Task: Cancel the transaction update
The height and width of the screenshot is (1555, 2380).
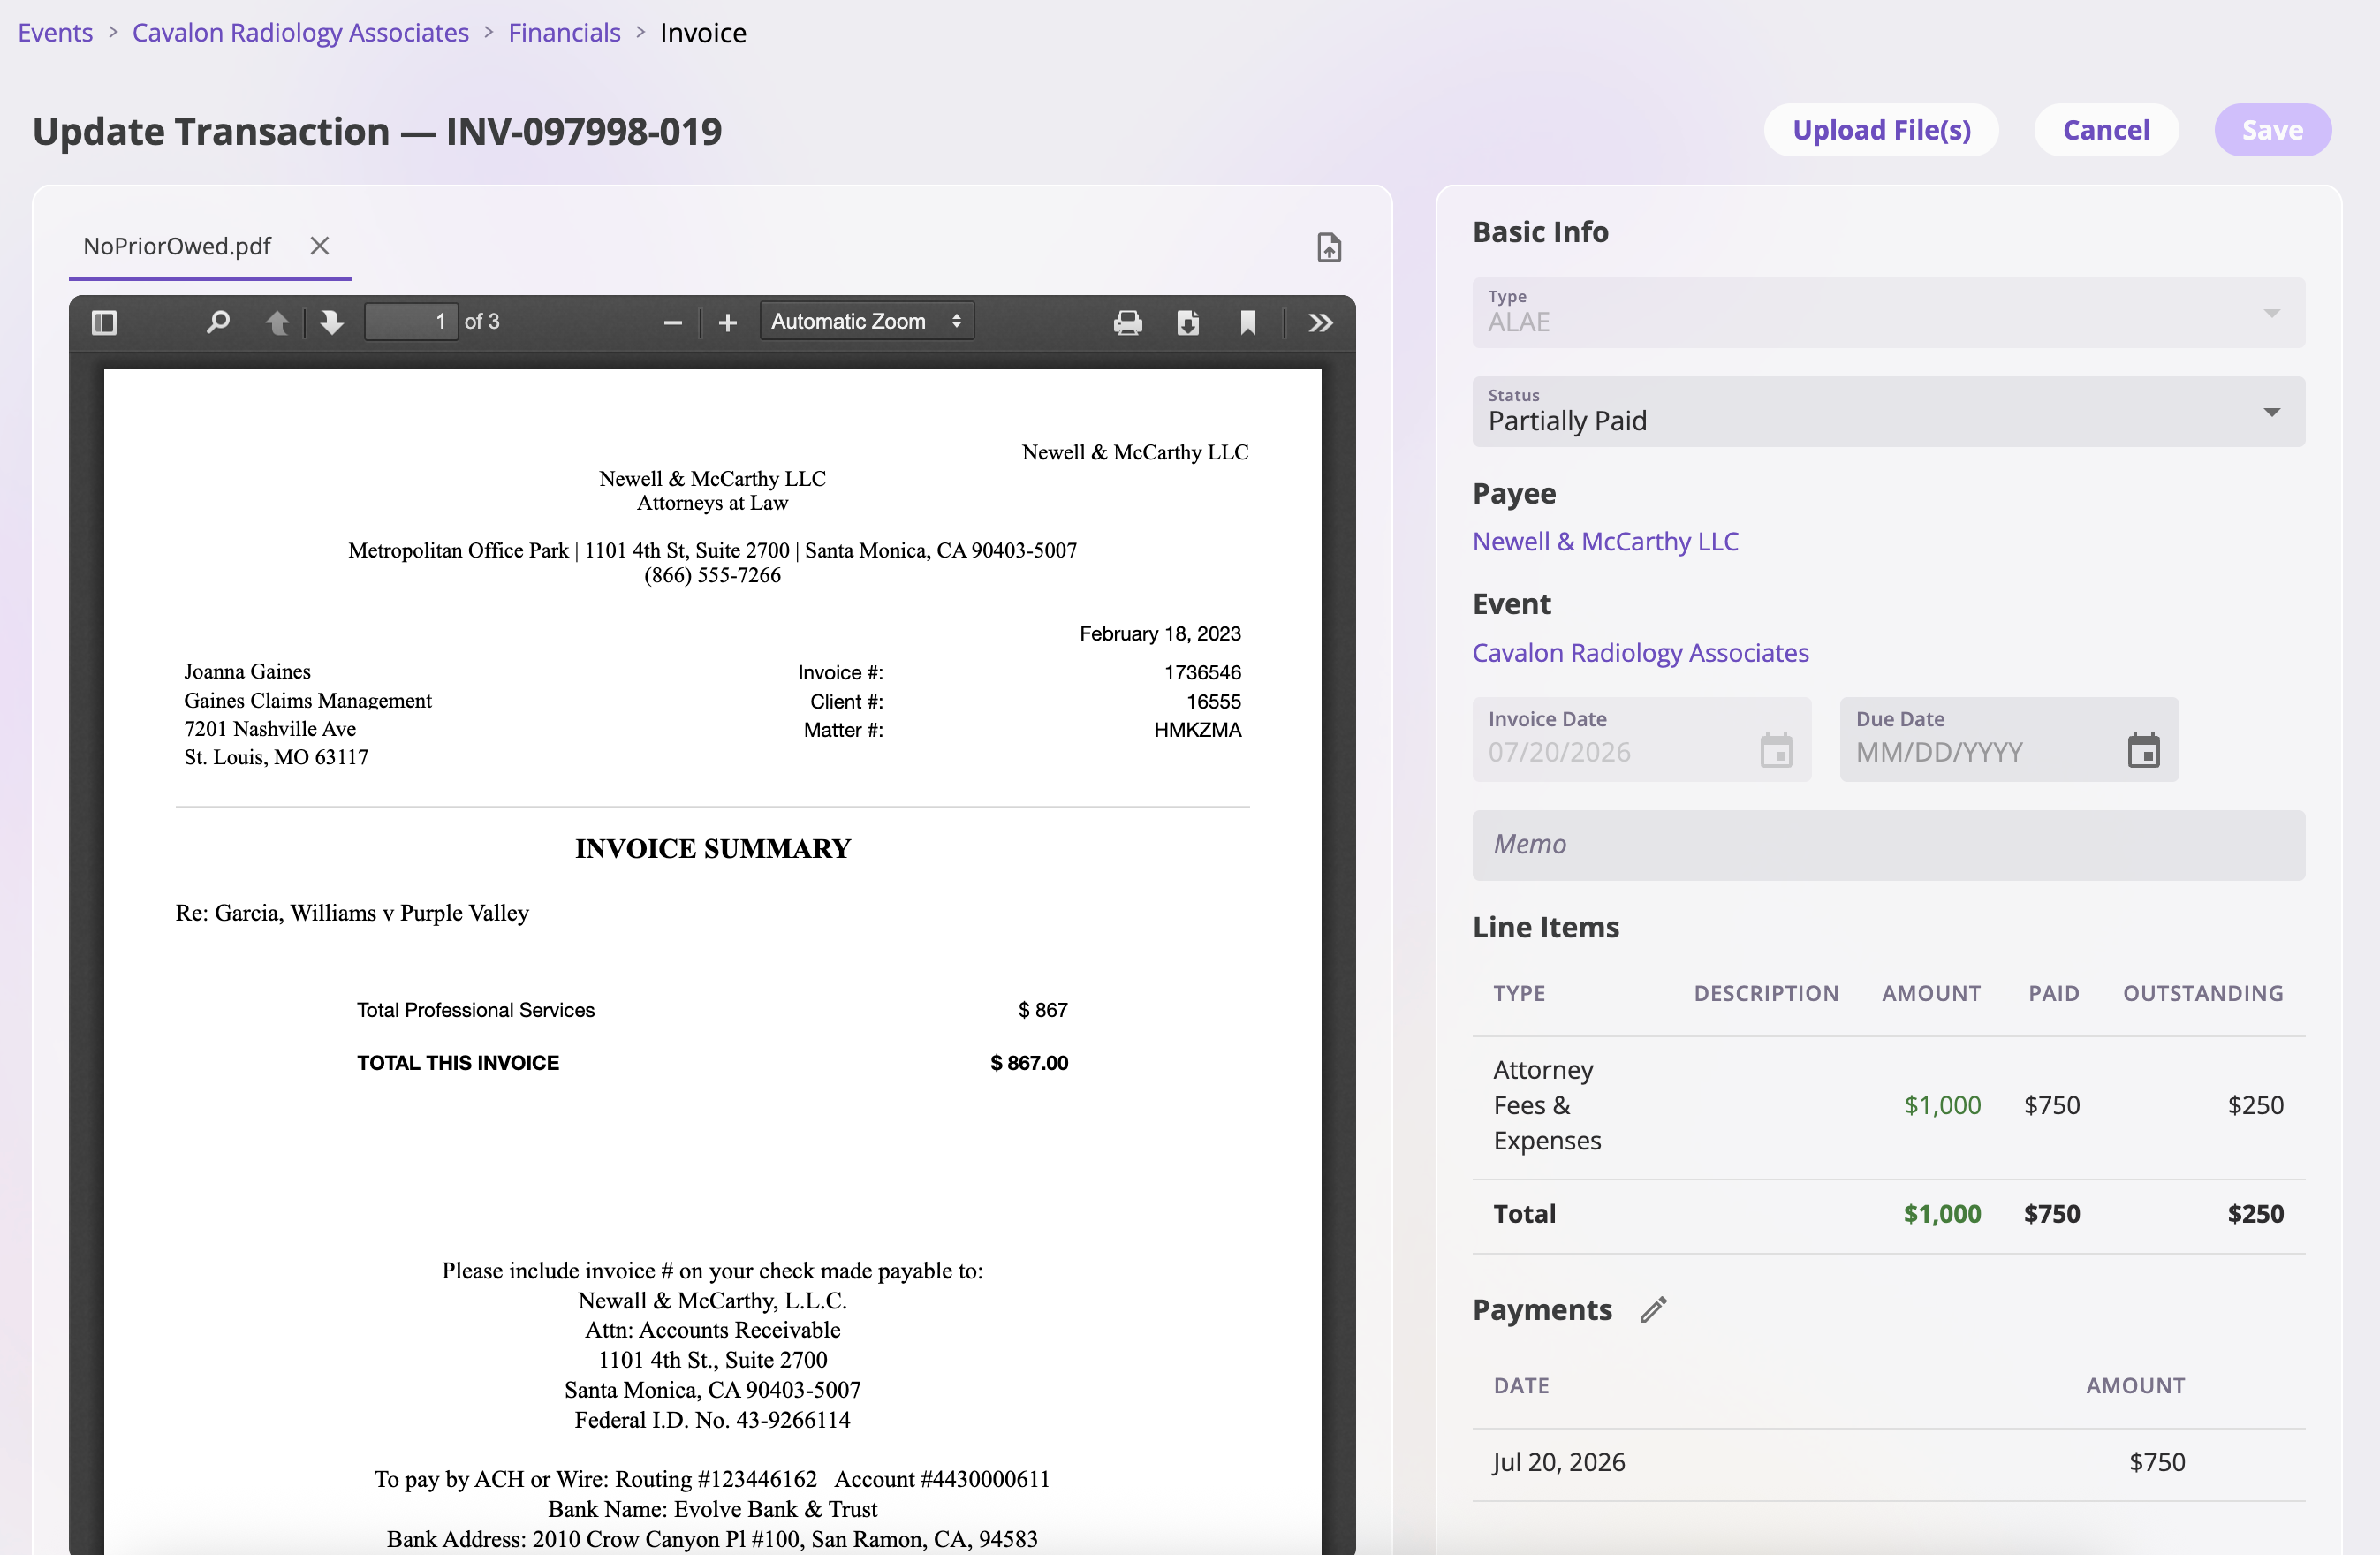Action: tap(2106, 130)
